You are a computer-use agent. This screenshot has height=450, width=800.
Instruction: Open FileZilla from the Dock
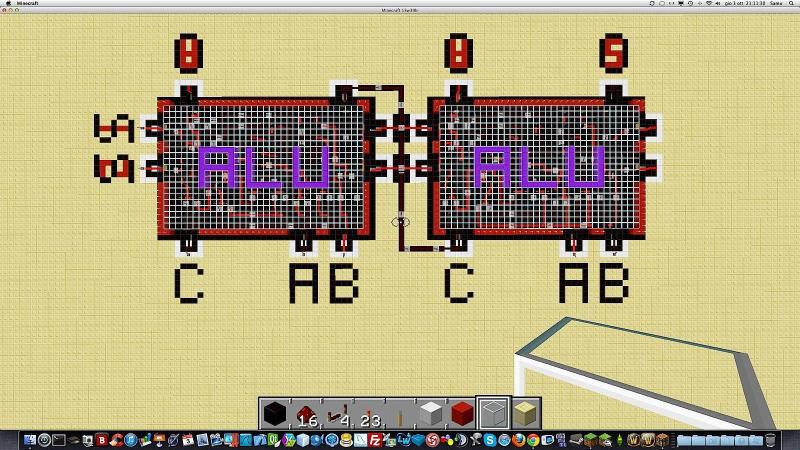point(375,440)
